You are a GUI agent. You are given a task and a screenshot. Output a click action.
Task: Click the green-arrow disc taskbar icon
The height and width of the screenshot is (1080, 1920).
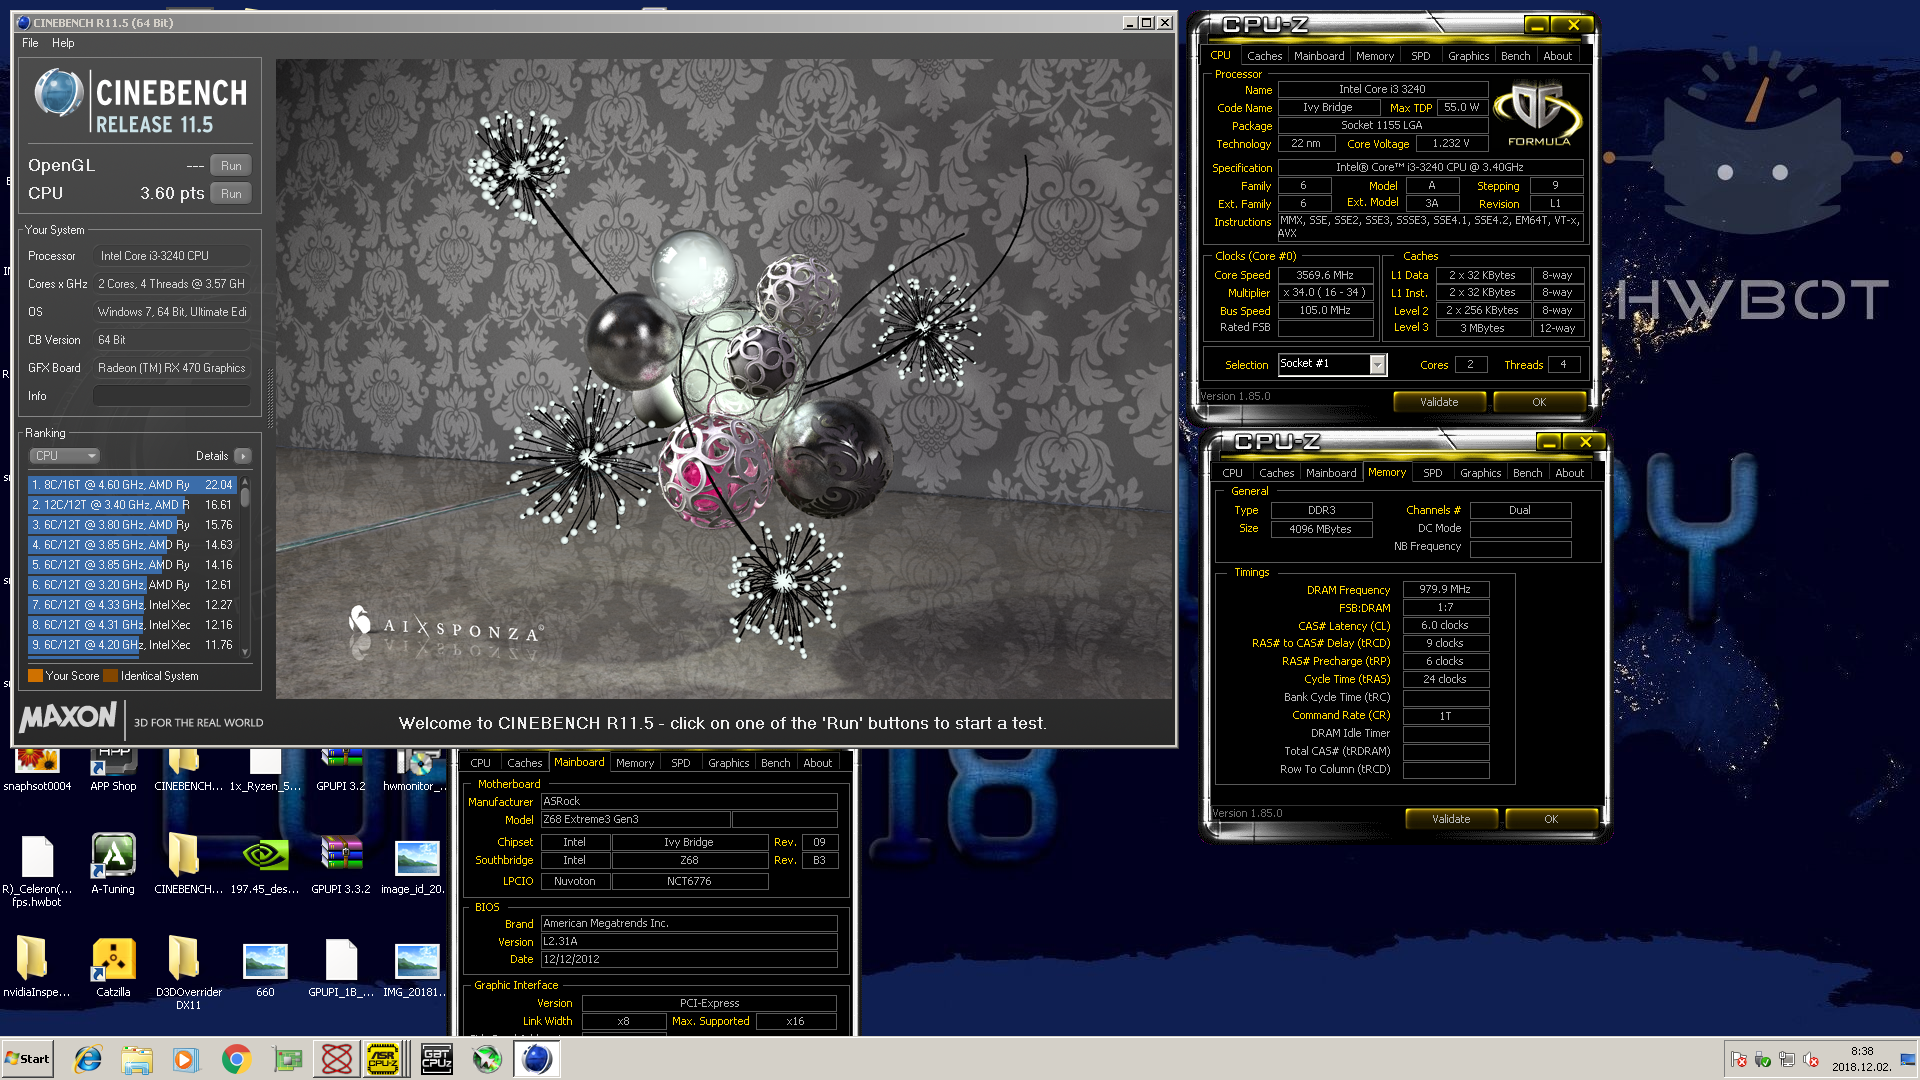pyautogui.click(x=487, y=1059)
